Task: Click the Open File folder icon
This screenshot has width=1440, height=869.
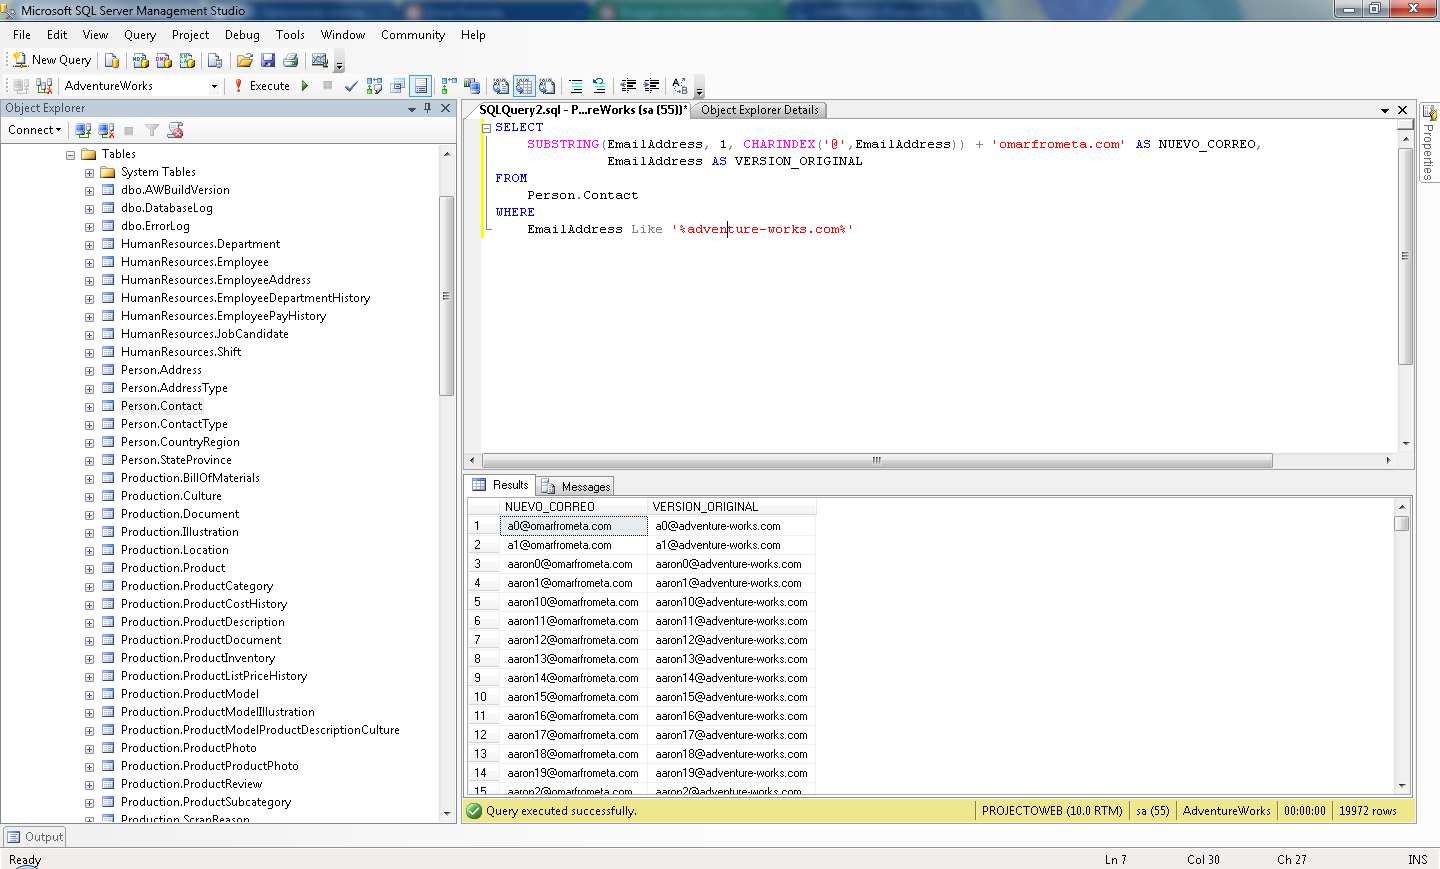Action: (244, 60)
